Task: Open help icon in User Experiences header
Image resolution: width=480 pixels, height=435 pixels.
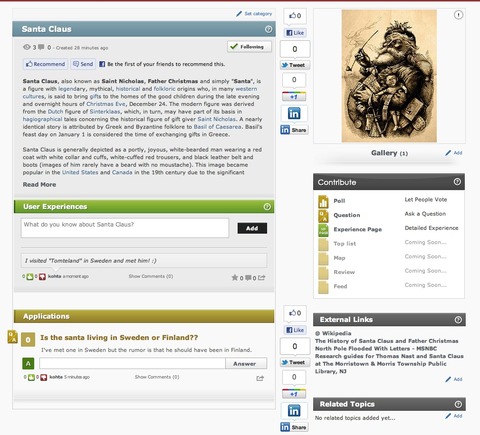Action: (267, 207)
